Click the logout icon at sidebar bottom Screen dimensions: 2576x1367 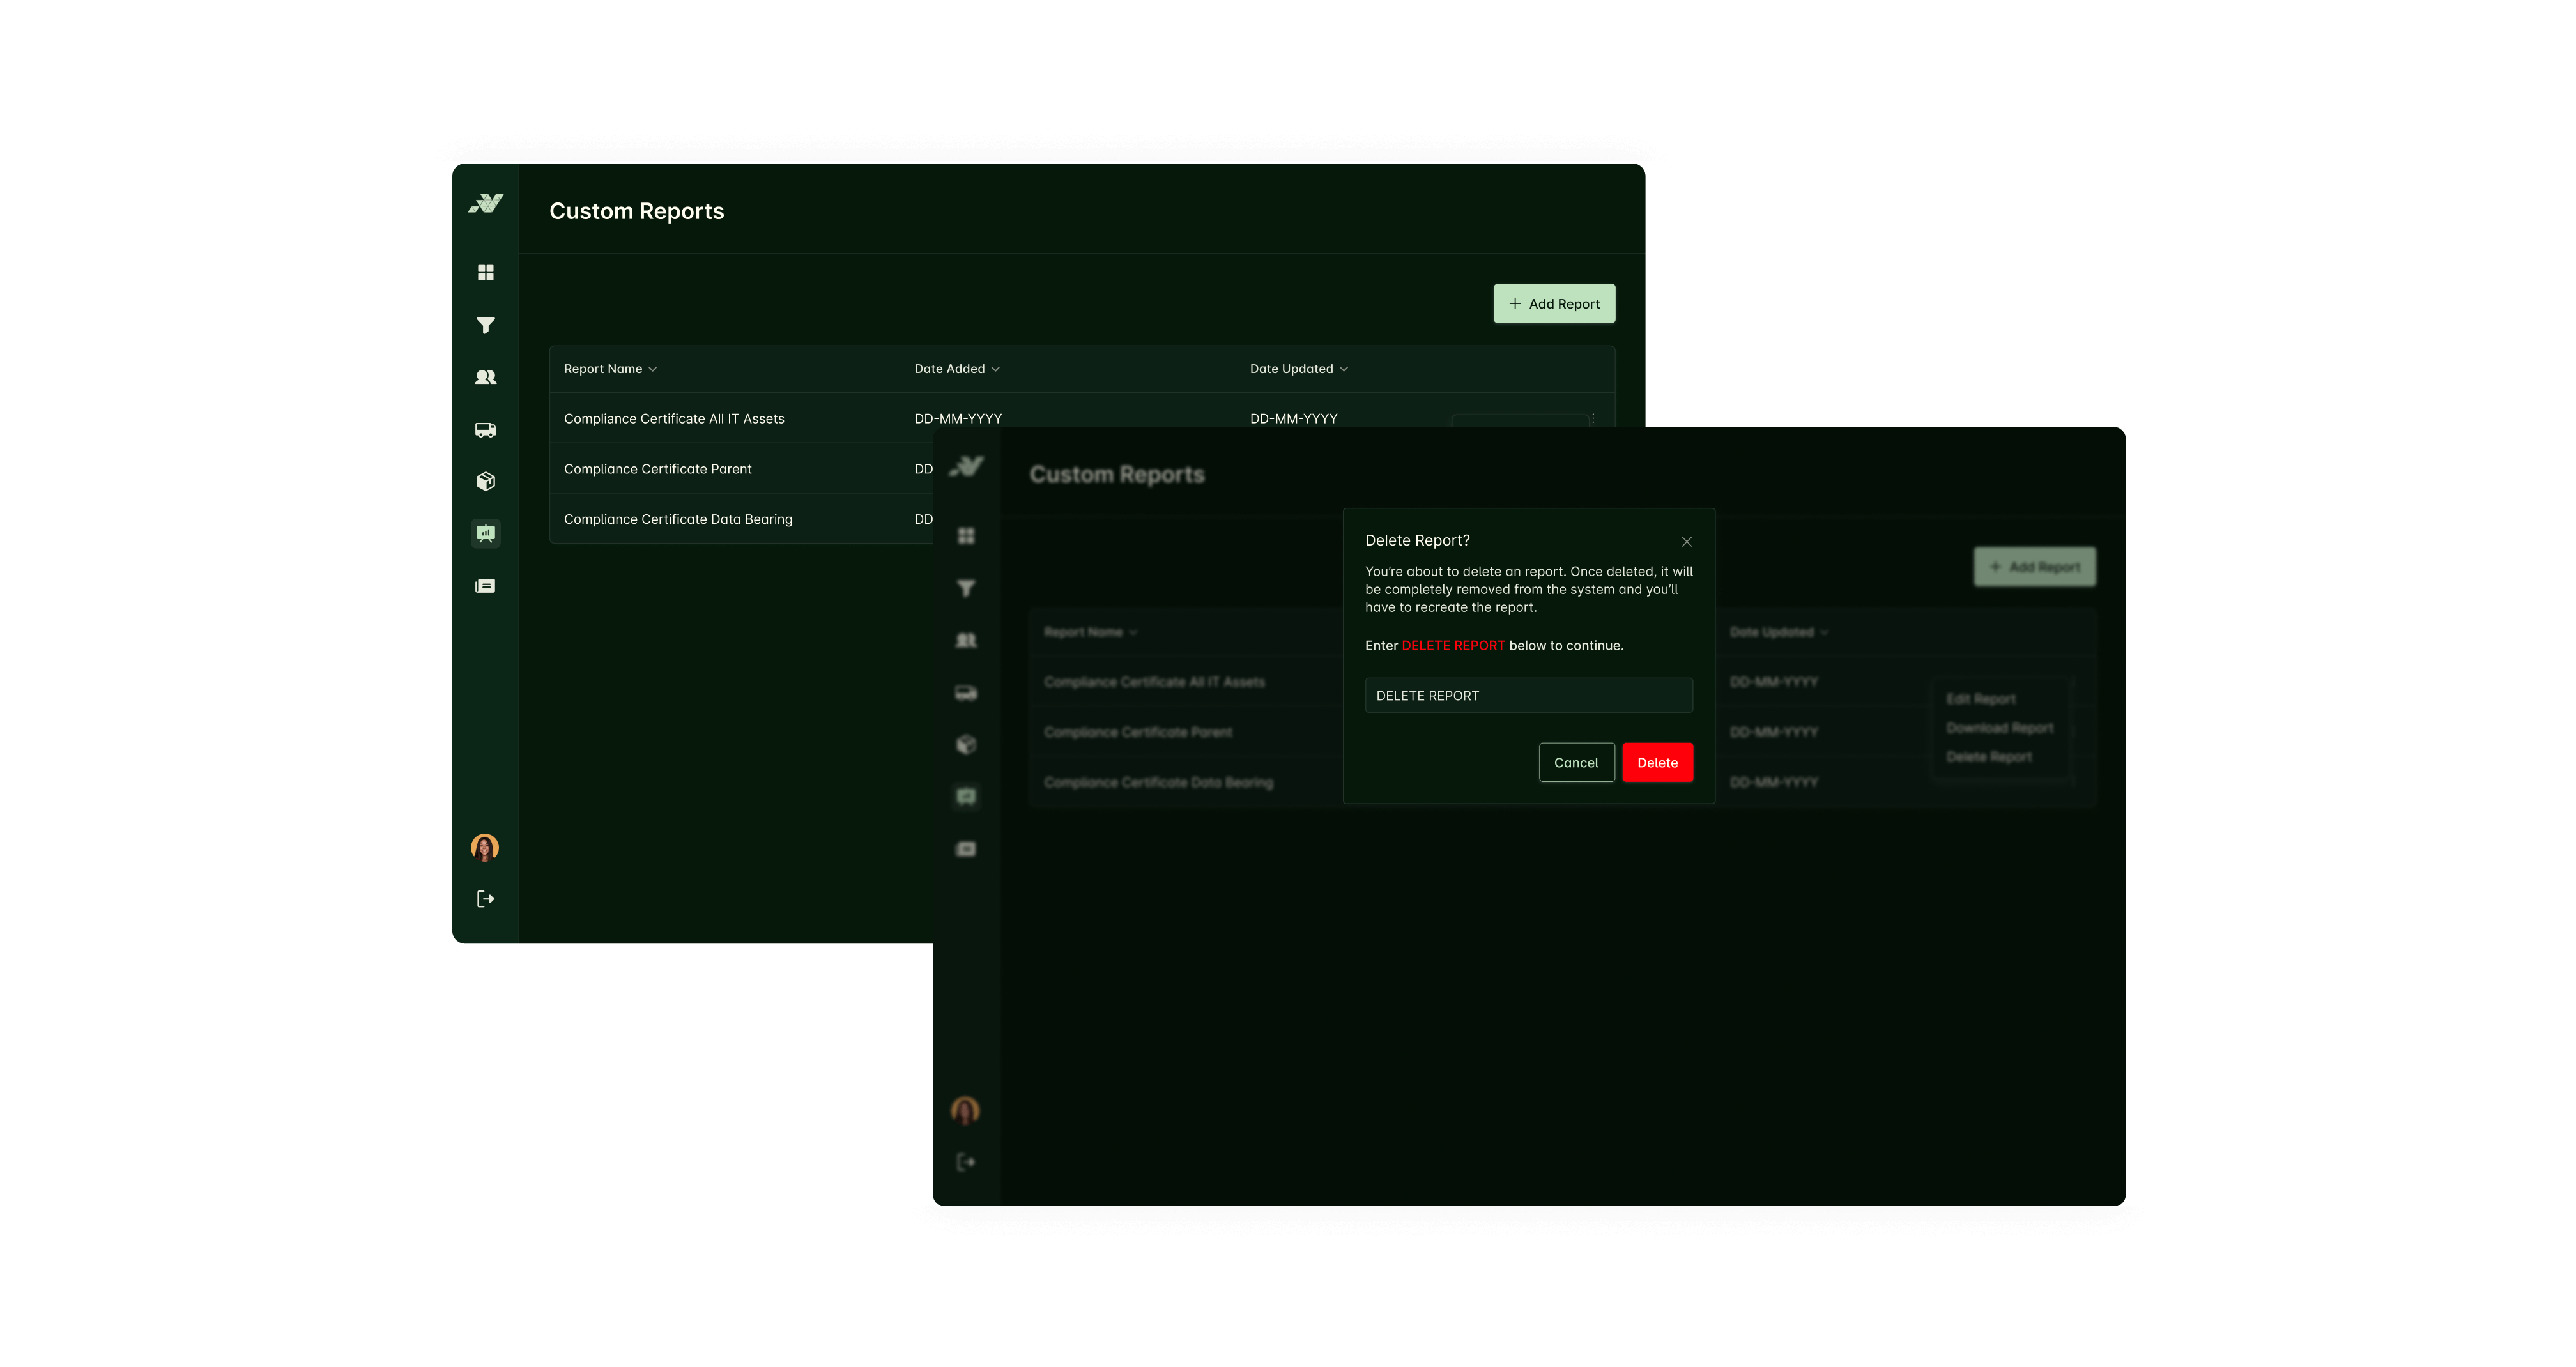[485, 899]
